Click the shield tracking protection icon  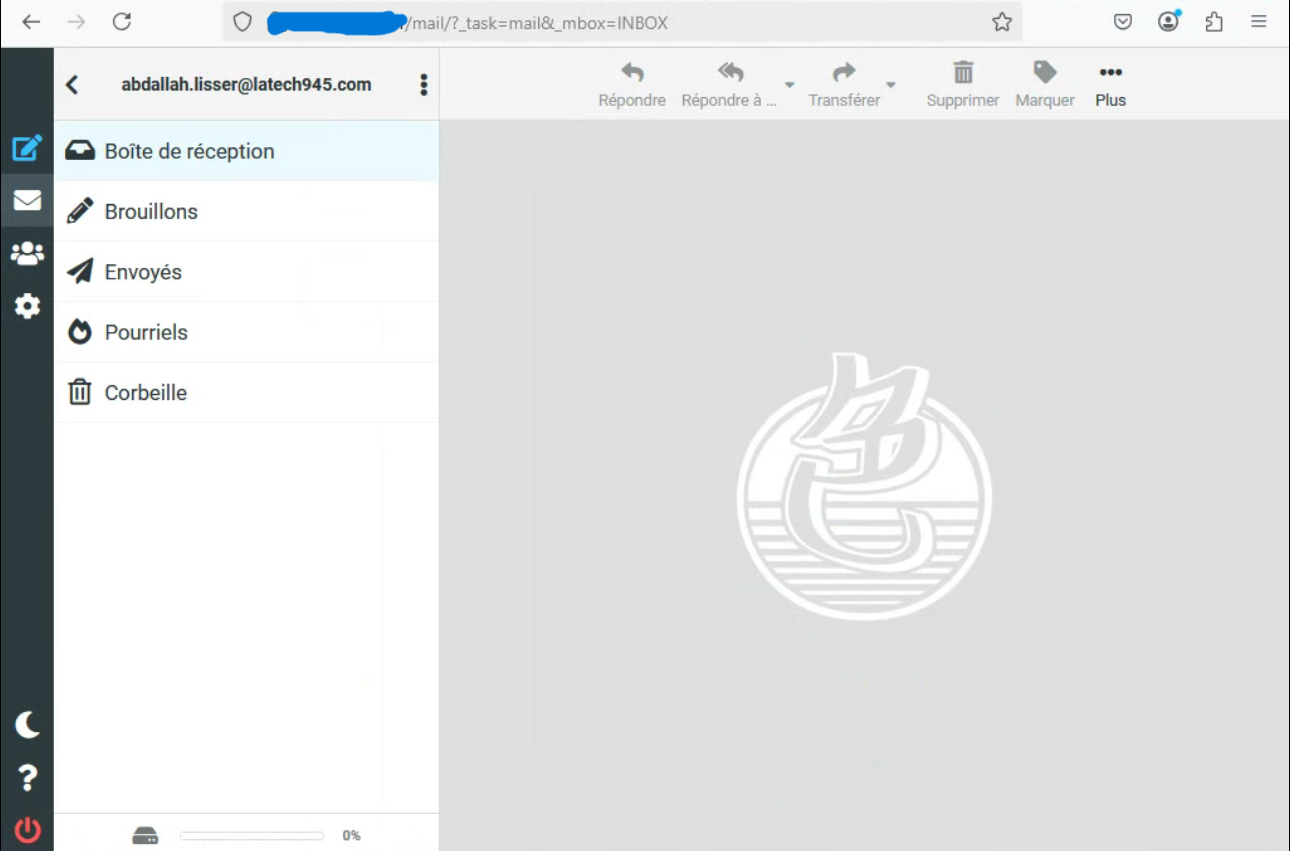tap(242, 22)
